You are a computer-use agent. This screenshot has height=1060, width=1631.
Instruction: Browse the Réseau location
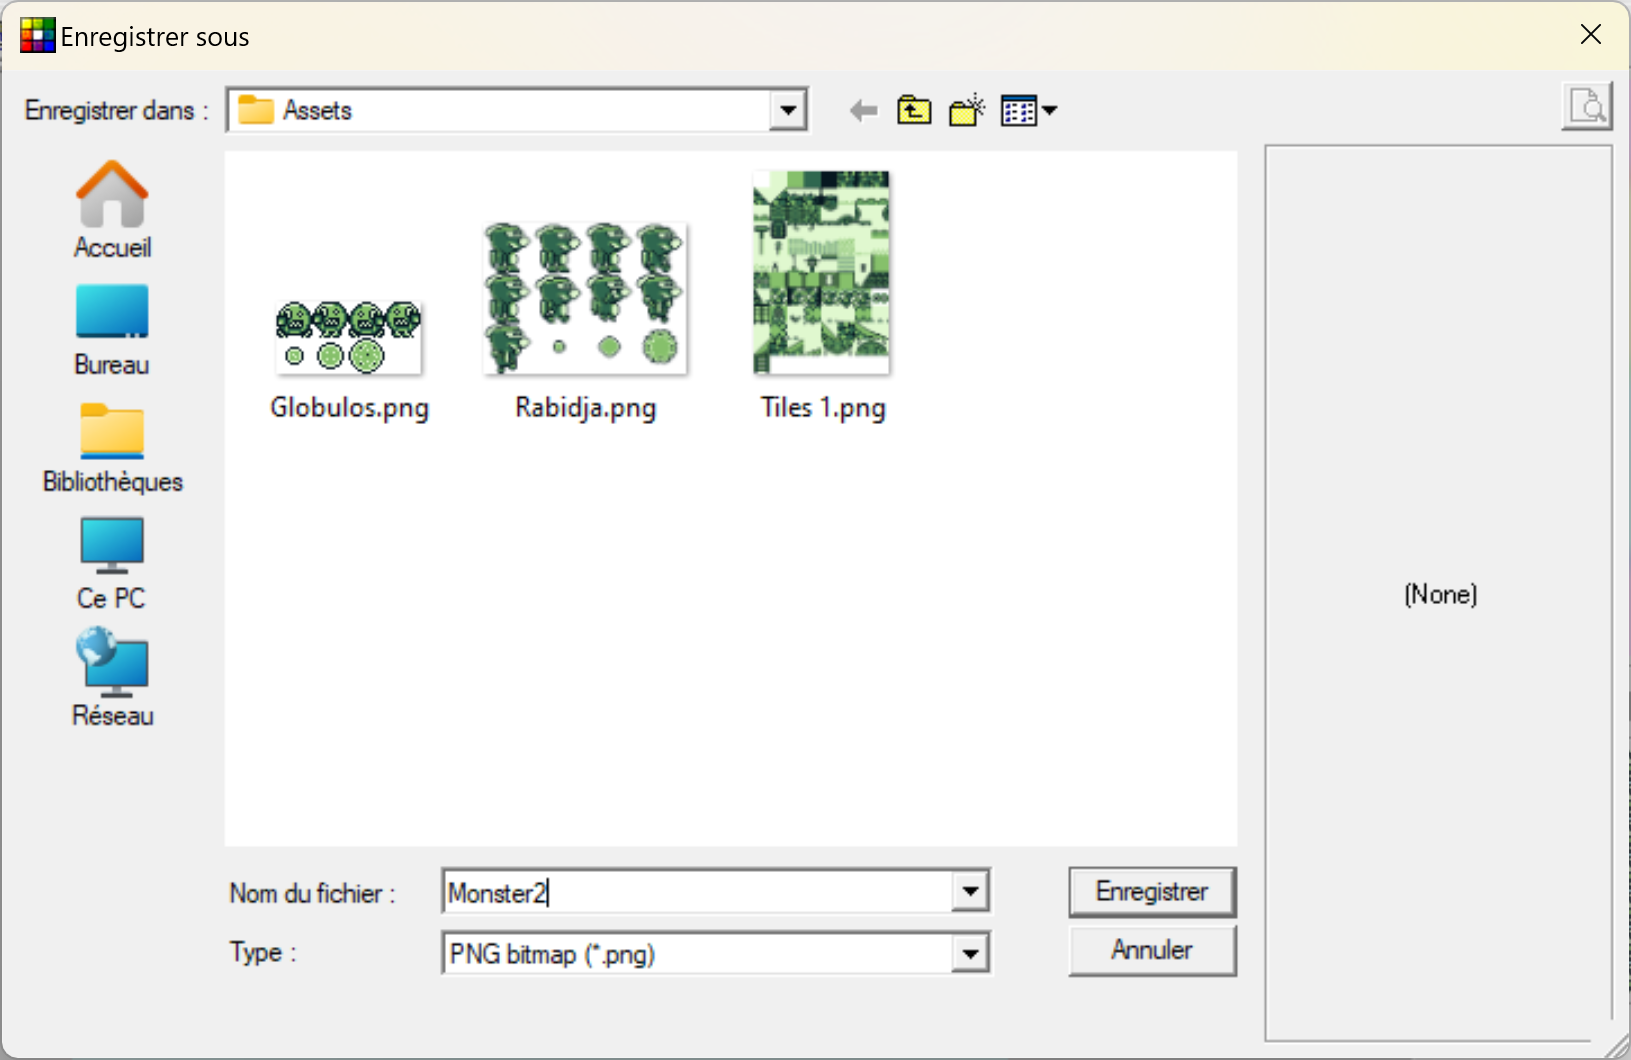pos(112,680)
